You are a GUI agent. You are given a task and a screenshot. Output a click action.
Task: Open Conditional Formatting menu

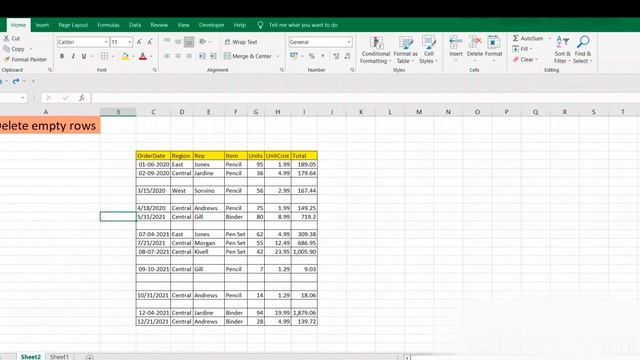coord(376,50)
